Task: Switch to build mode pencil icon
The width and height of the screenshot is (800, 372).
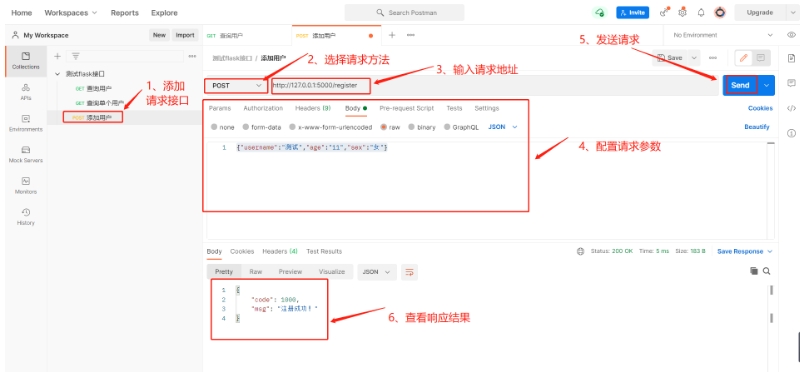Action: pos(743,58)
